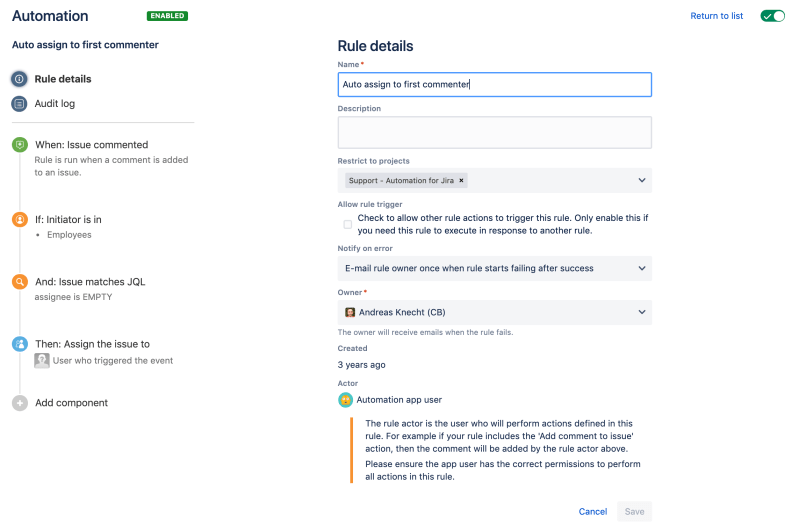The height and width of the screenshot is (530, 799).
Task: Click the '3 years ago' created value
Action: [361, 365]
